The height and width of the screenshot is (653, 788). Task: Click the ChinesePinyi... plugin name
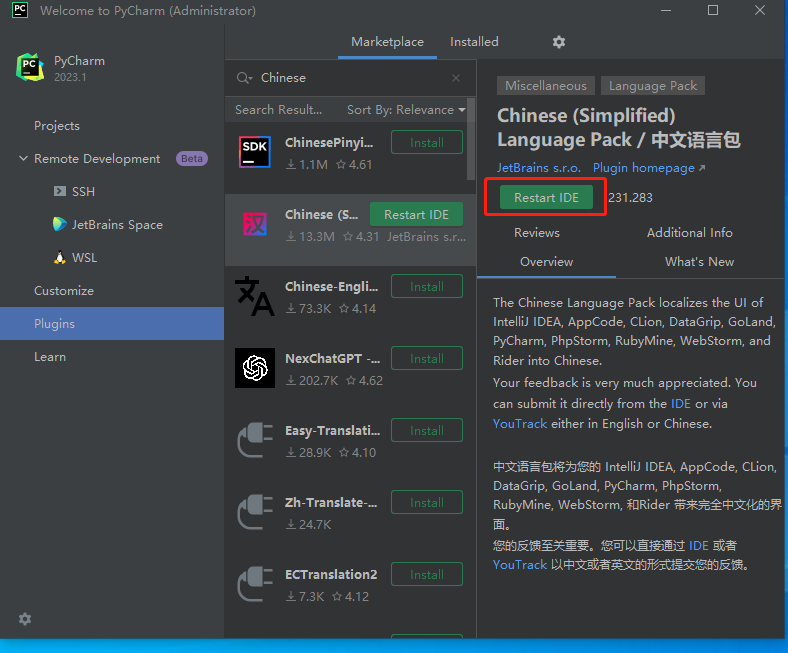[x=329, y=143]
